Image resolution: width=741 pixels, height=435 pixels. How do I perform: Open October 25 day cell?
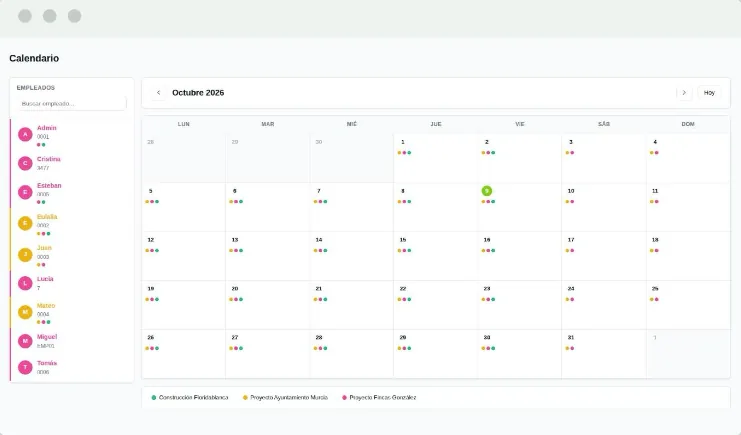[x=688, y=305]
